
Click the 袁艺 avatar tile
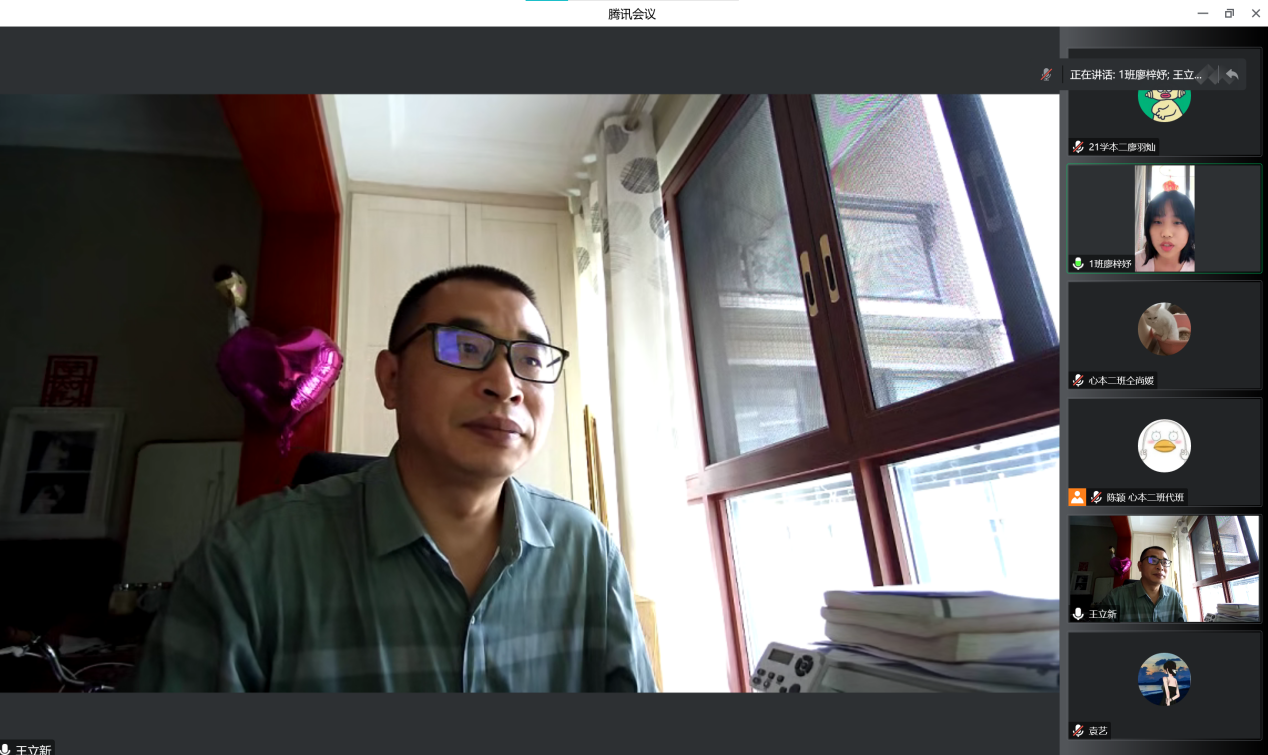coord(1164,679)
